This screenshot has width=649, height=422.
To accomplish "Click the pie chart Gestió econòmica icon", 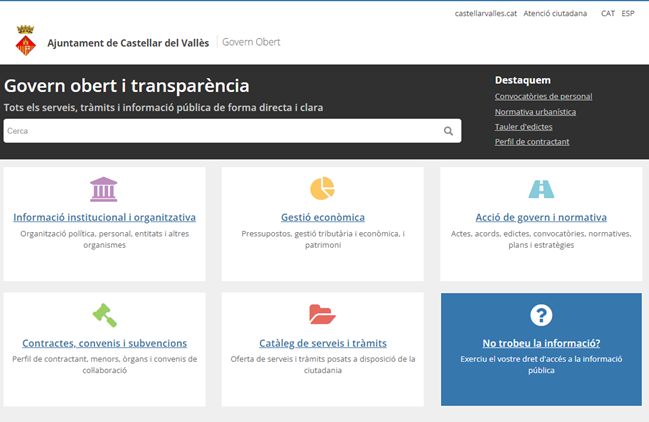I will tap(322, 188).
